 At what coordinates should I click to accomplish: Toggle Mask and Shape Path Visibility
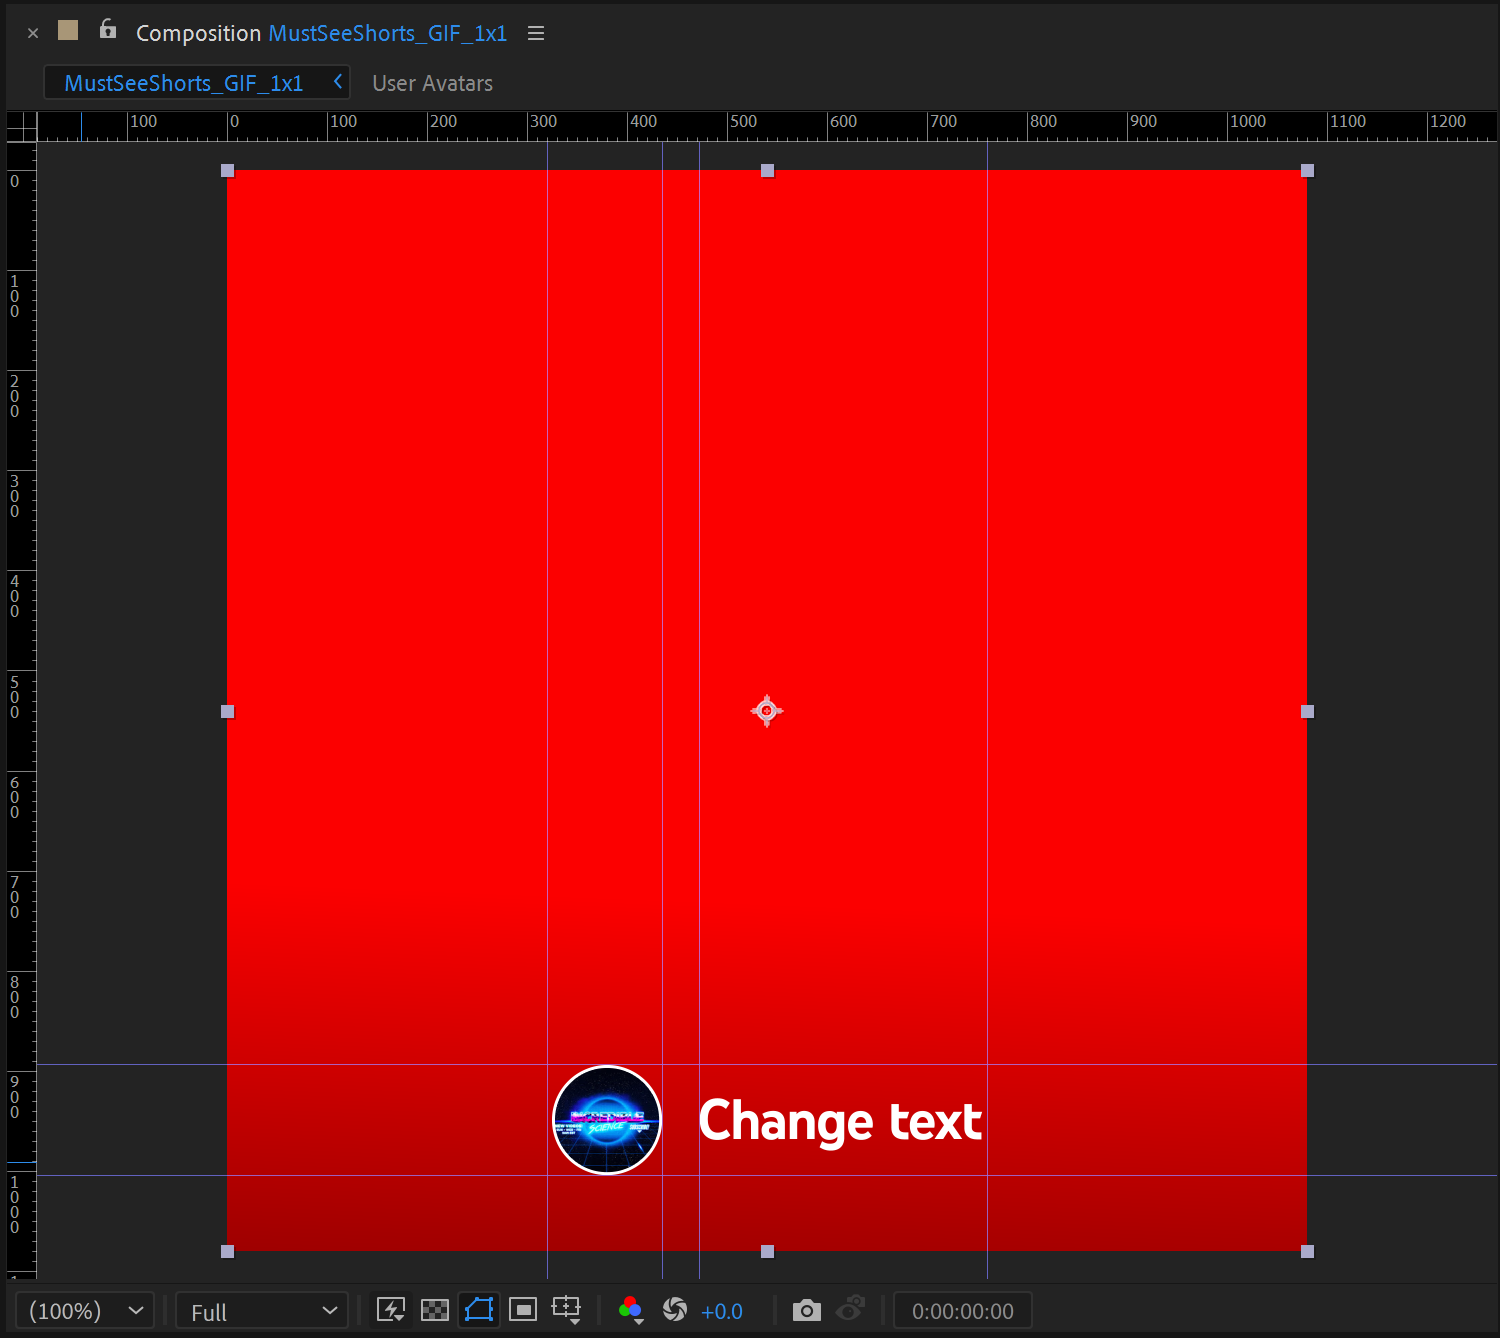tap(479, 1310)
